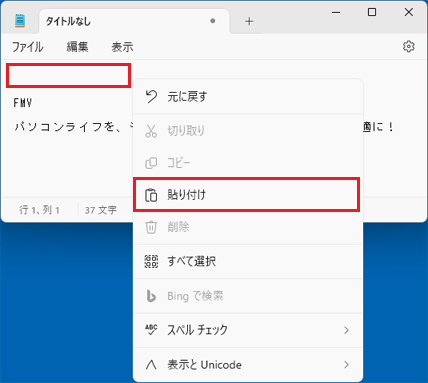Open the settings gear icon
Image resolution: width=428 pixels, height=383 pixels.
tap(409, 47)
